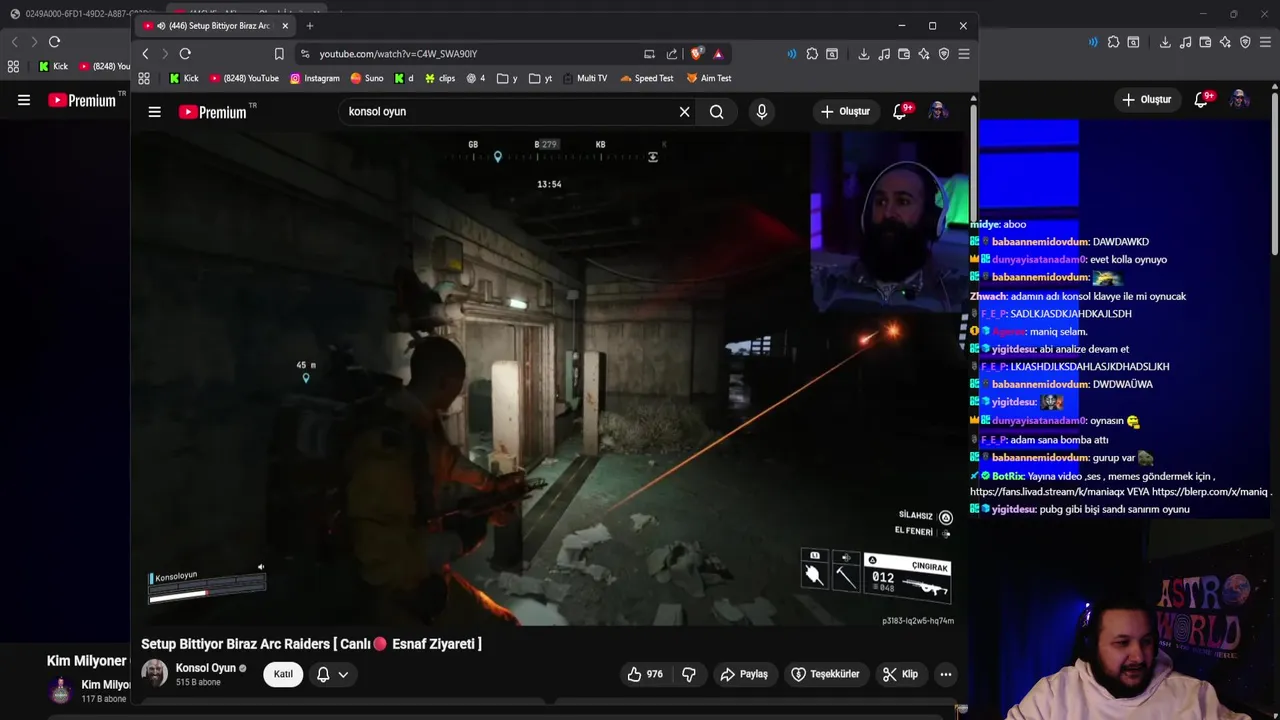Click the Oluştur button in the background window
1280x720 pixels.
(x=1147, y=99)
